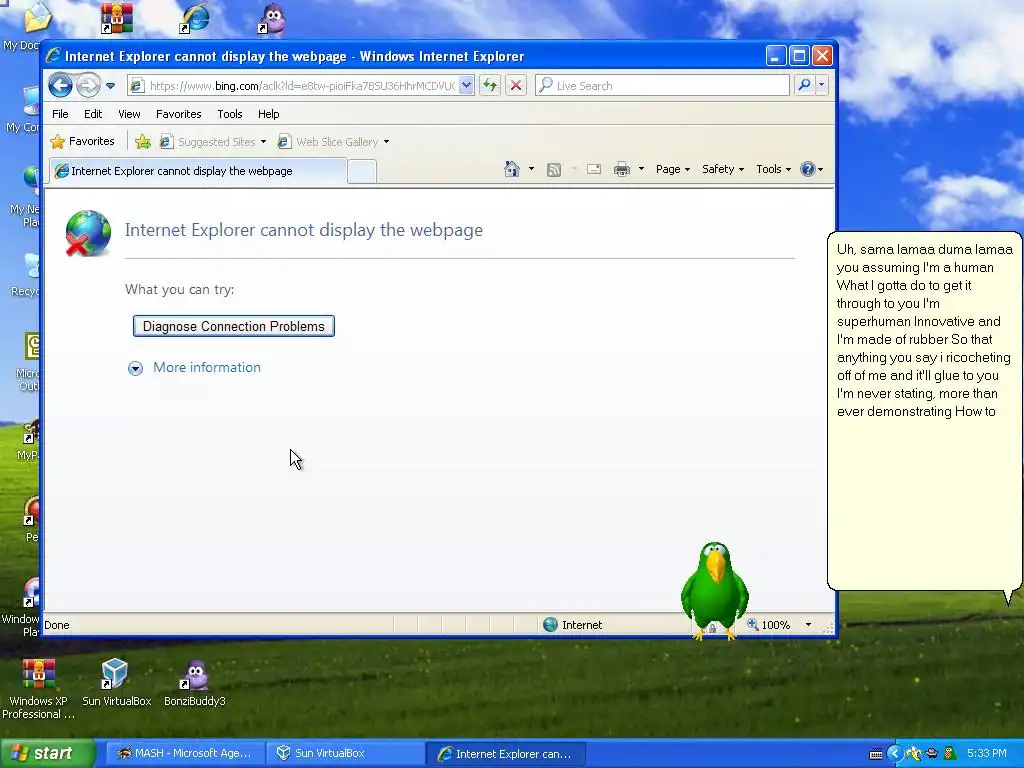Viewport: 1024px width, 768px height.
Task: Click into the Live Search box
Action: (x=662, y=86)
